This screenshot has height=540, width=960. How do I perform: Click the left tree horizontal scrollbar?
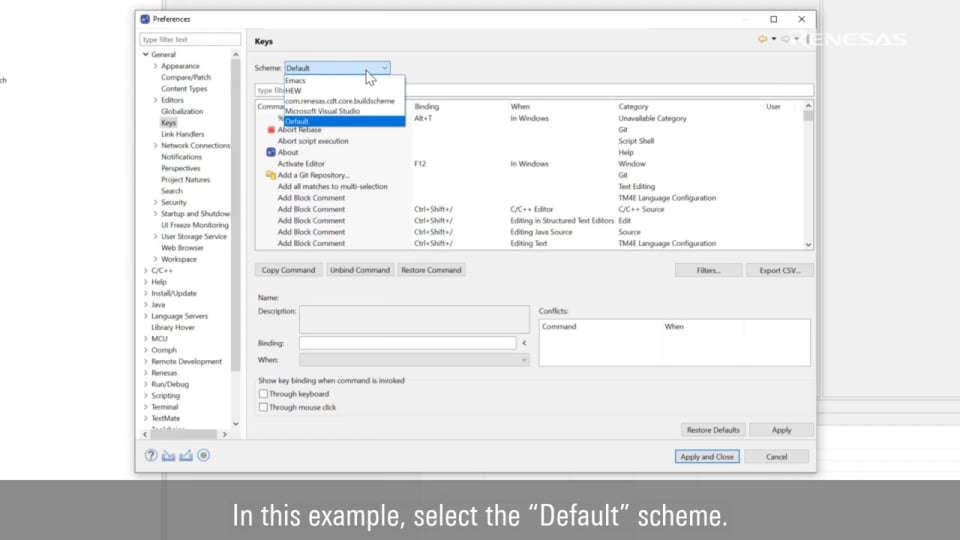[x=188, y=434]
